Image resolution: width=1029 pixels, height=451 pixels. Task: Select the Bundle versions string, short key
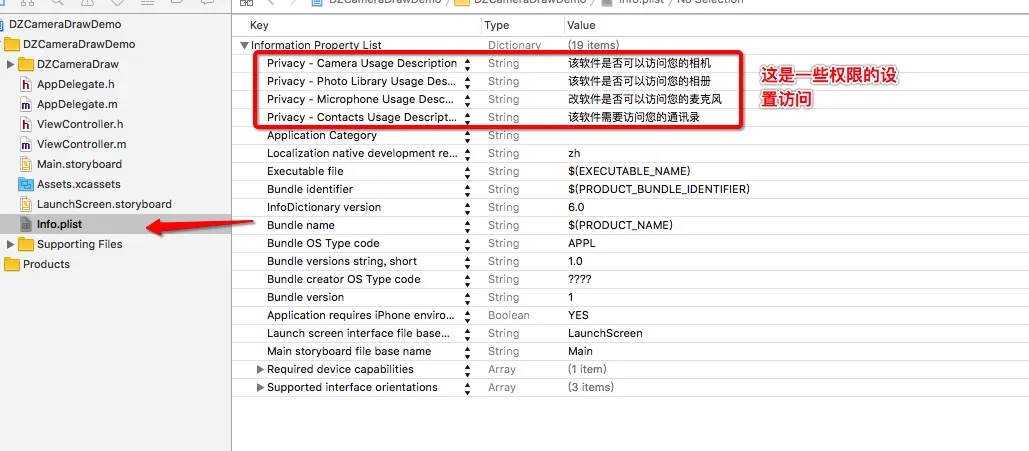tap(342, 261)
